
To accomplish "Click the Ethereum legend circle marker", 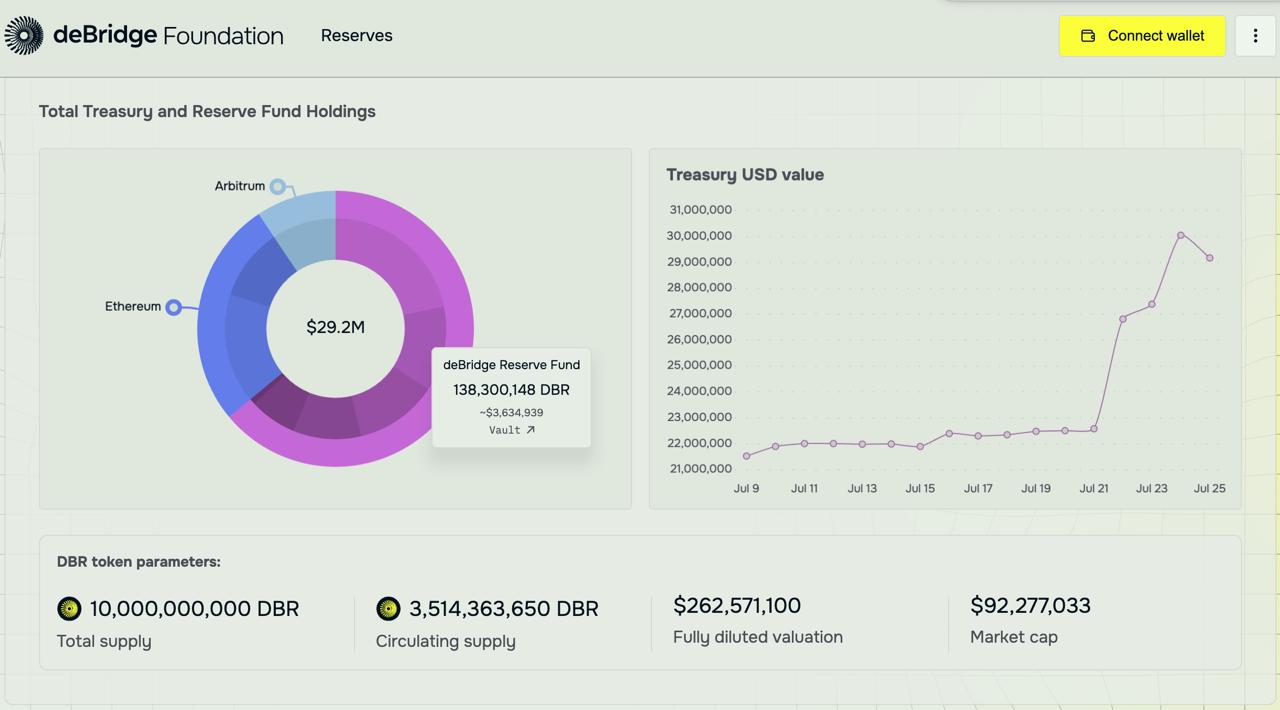I will click(174, 307).
